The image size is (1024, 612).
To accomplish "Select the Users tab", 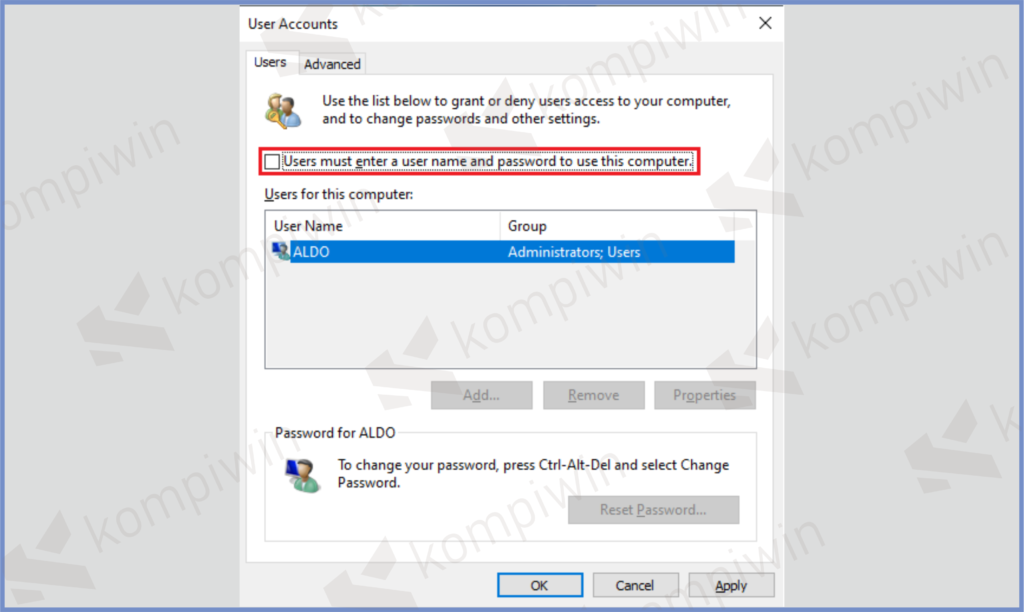I will point(270,62).
